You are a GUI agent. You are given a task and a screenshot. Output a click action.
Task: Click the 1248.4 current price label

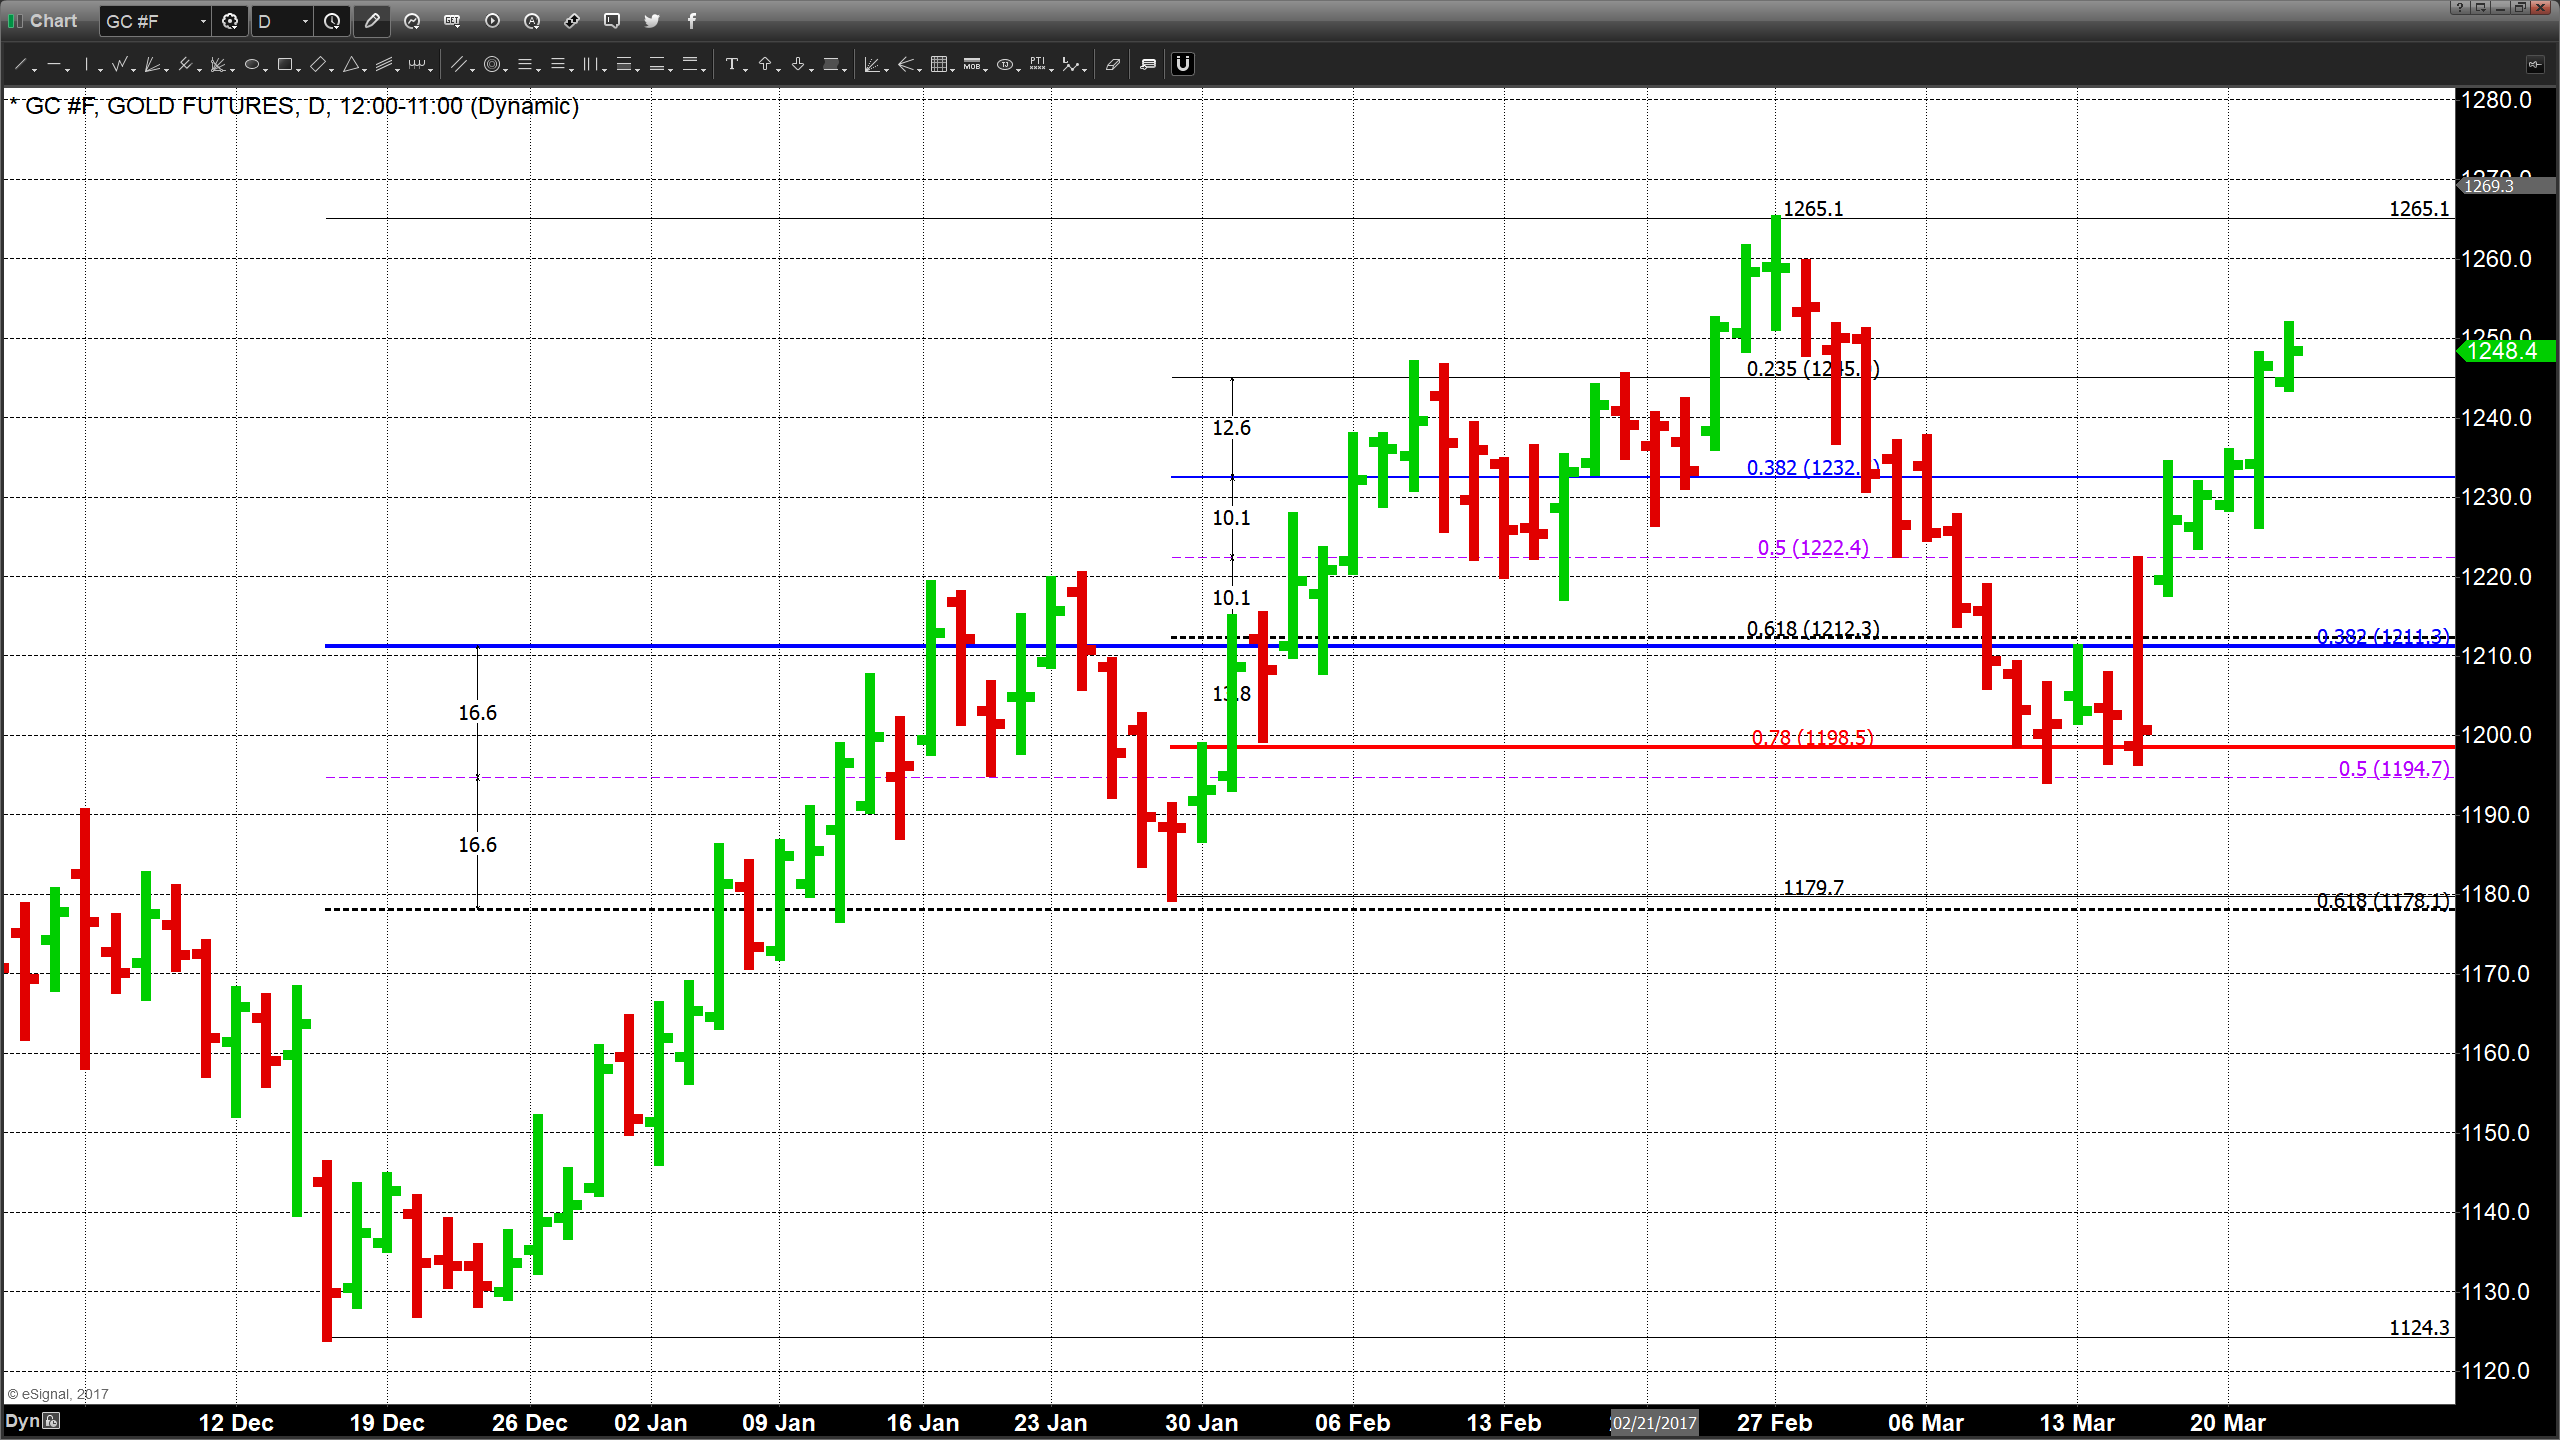pos(2506,351)
